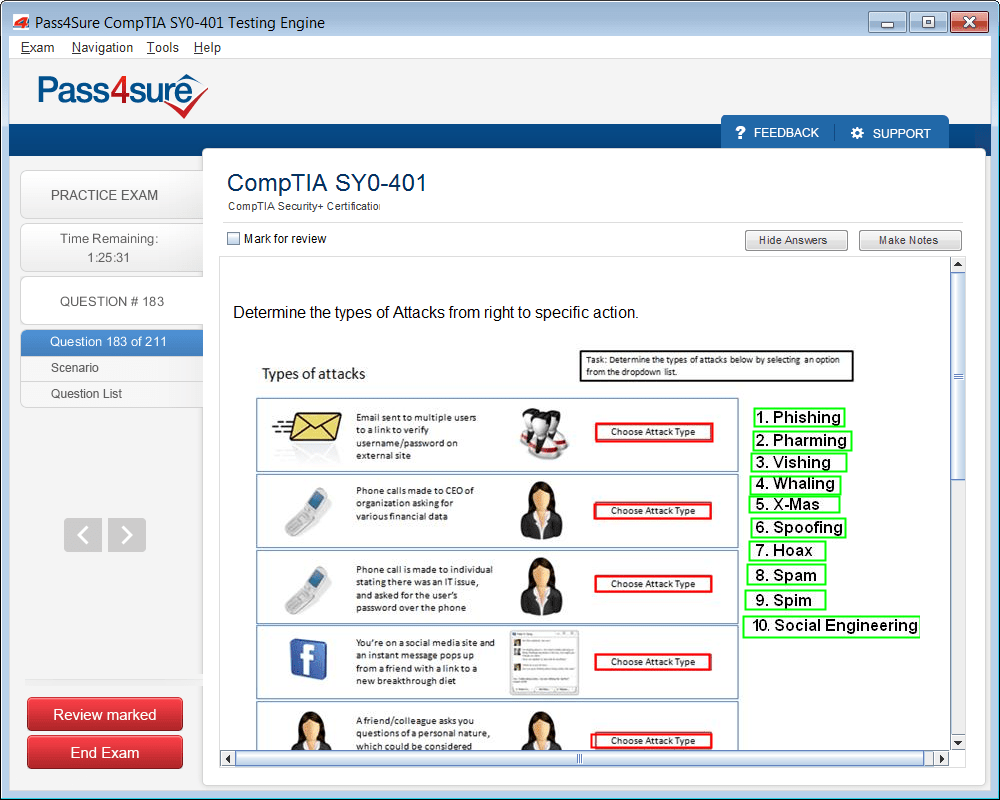This screenshot has height=800, width=1000.
Task: Click the Pass4sure logo
Action: click(x=122, y=95)
